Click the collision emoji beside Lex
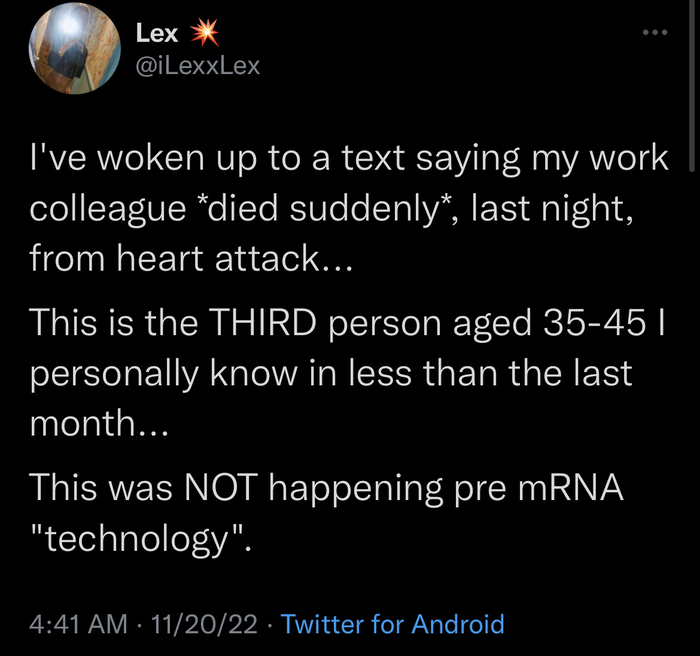 tap(204, 33)
